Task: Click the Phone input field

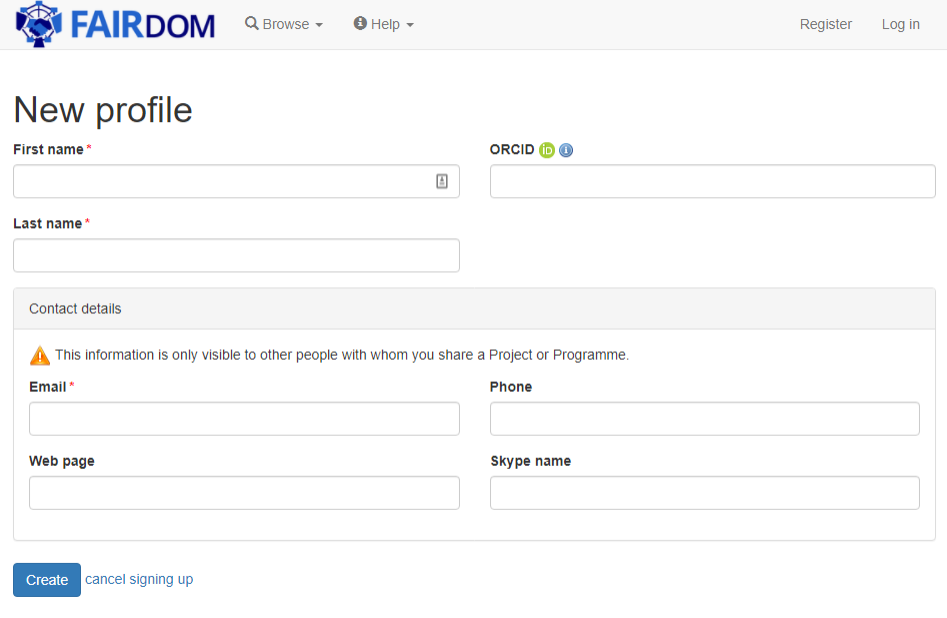Action: pyautogui.click(x=704, y=418)
